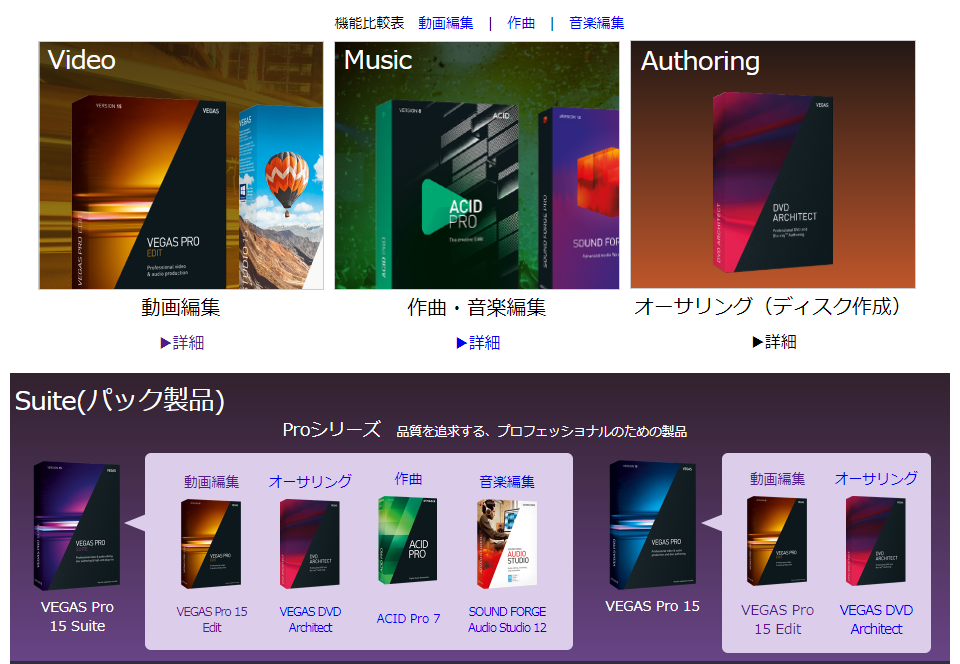This screenshot has height=664, width=960.
Task: Open VEGAS DVD Architect link beside ACID Pro 7
Action: pyautogui.click(x=310, y=619)
